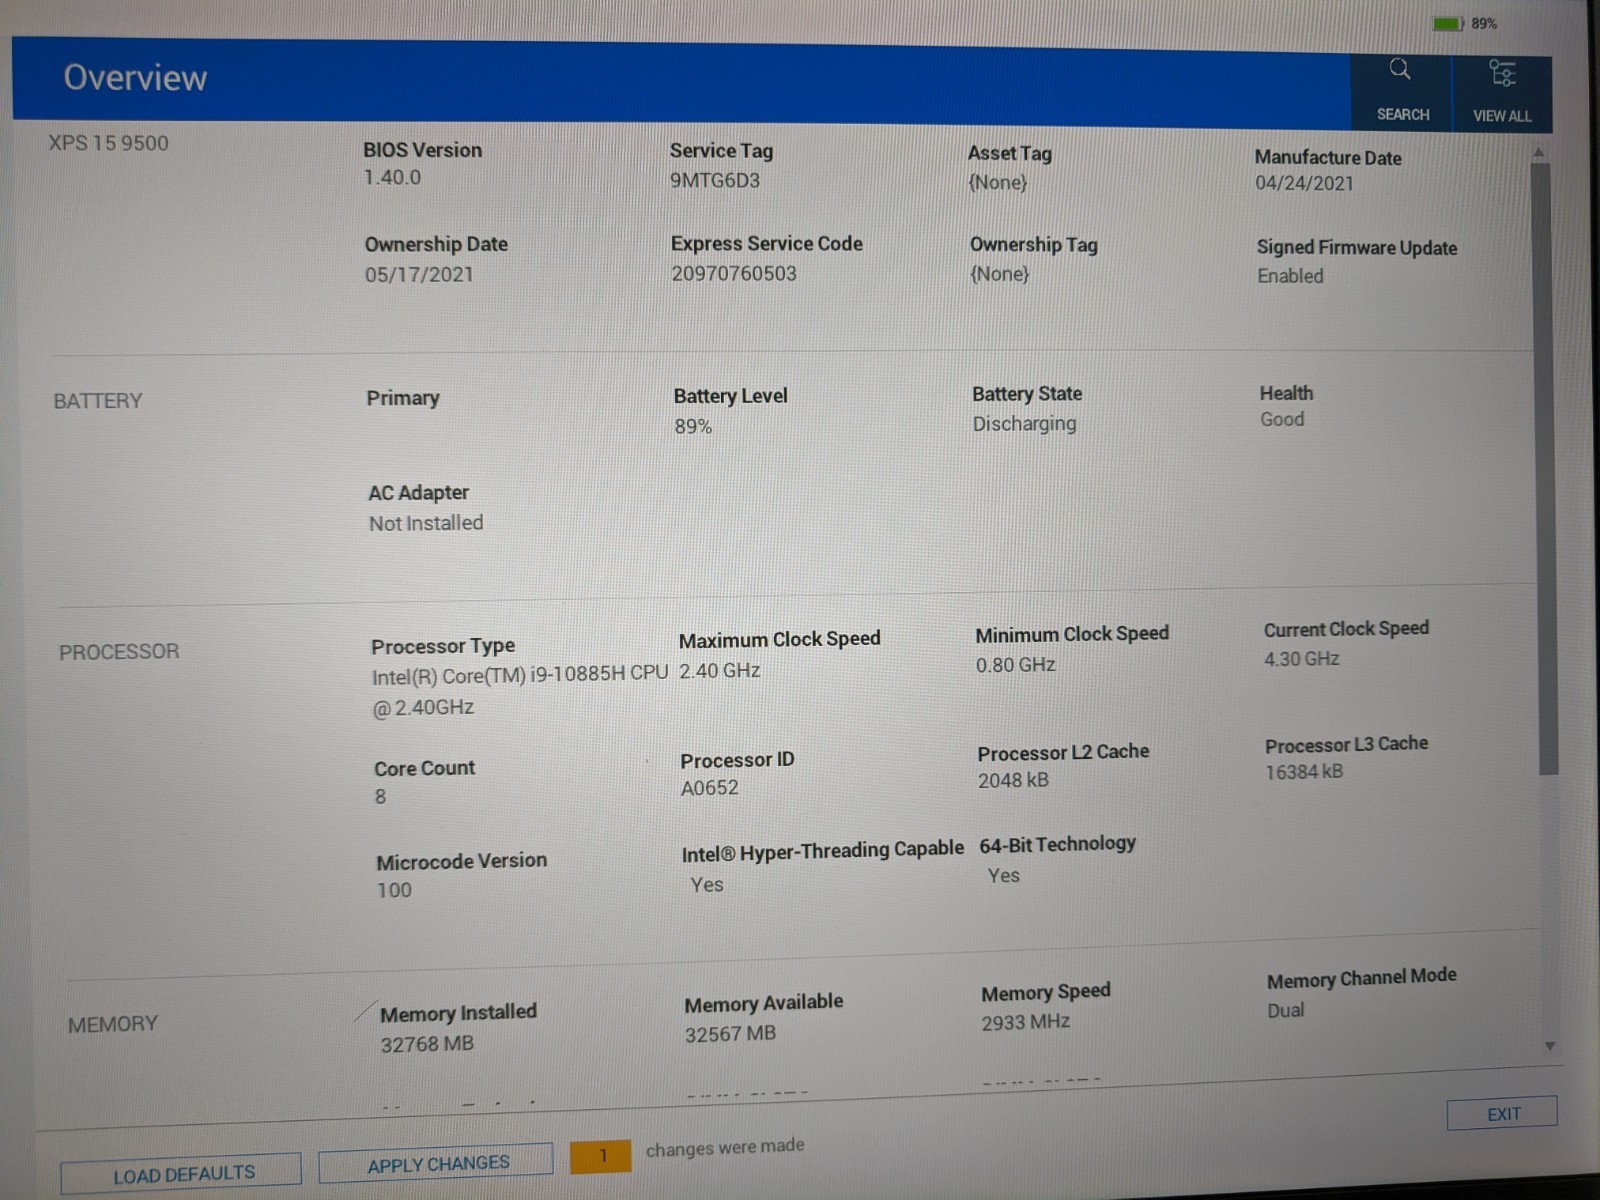
Task: Click Memory Channel Mode value Dual
Action: click(x=1285, y=1010)
